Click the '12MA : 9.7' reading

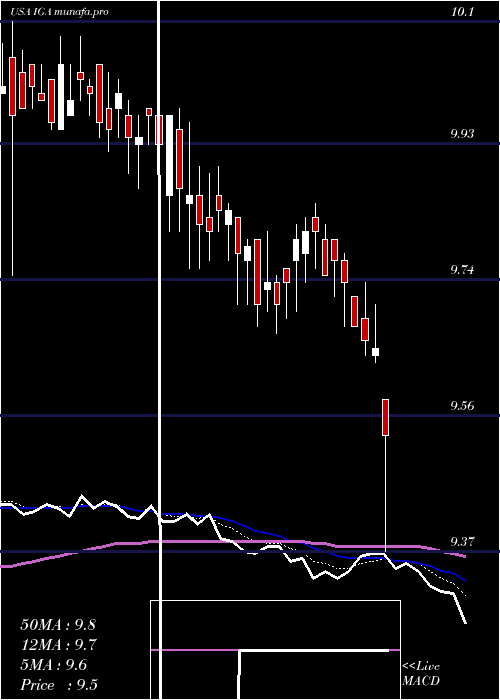(59, 645)
